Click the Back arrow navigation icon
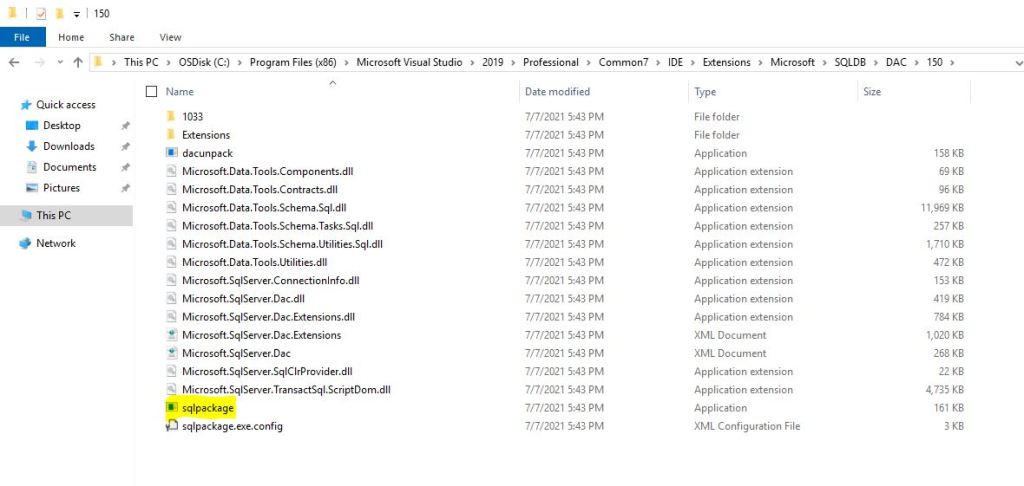The height and width of the screenshot is (486, 1024). click(x=14, y=62)
